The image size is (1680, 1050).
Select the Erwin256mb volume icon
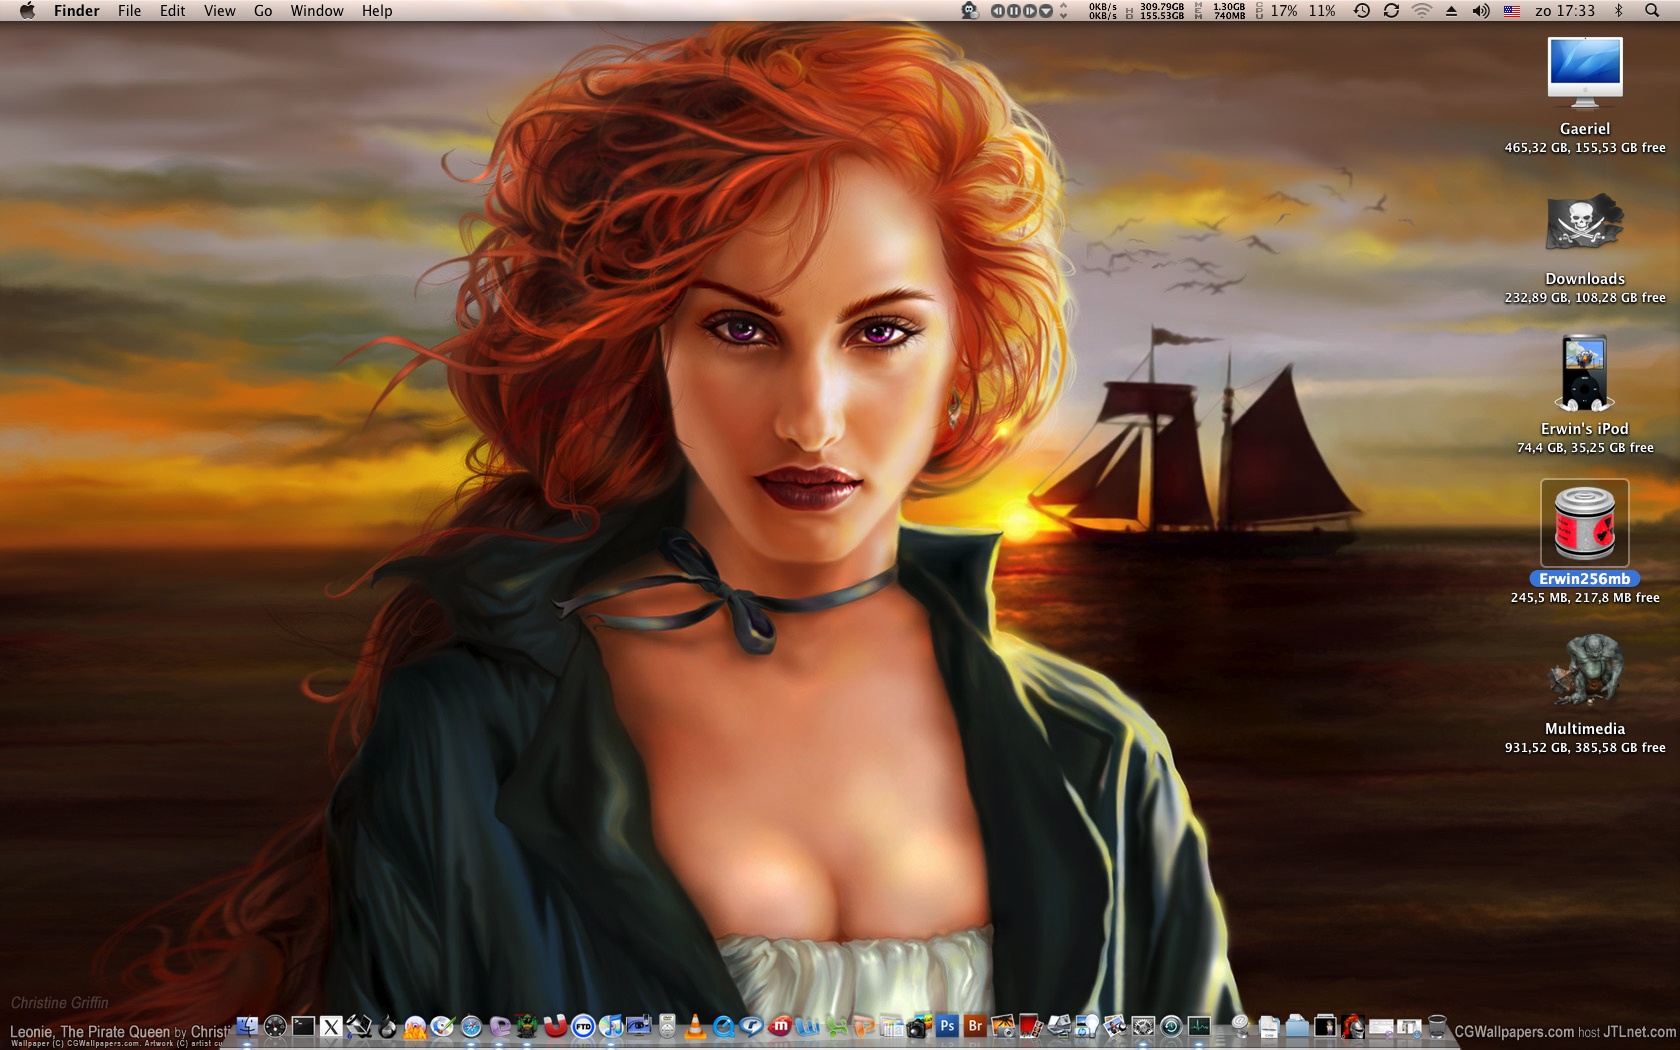1585,523
